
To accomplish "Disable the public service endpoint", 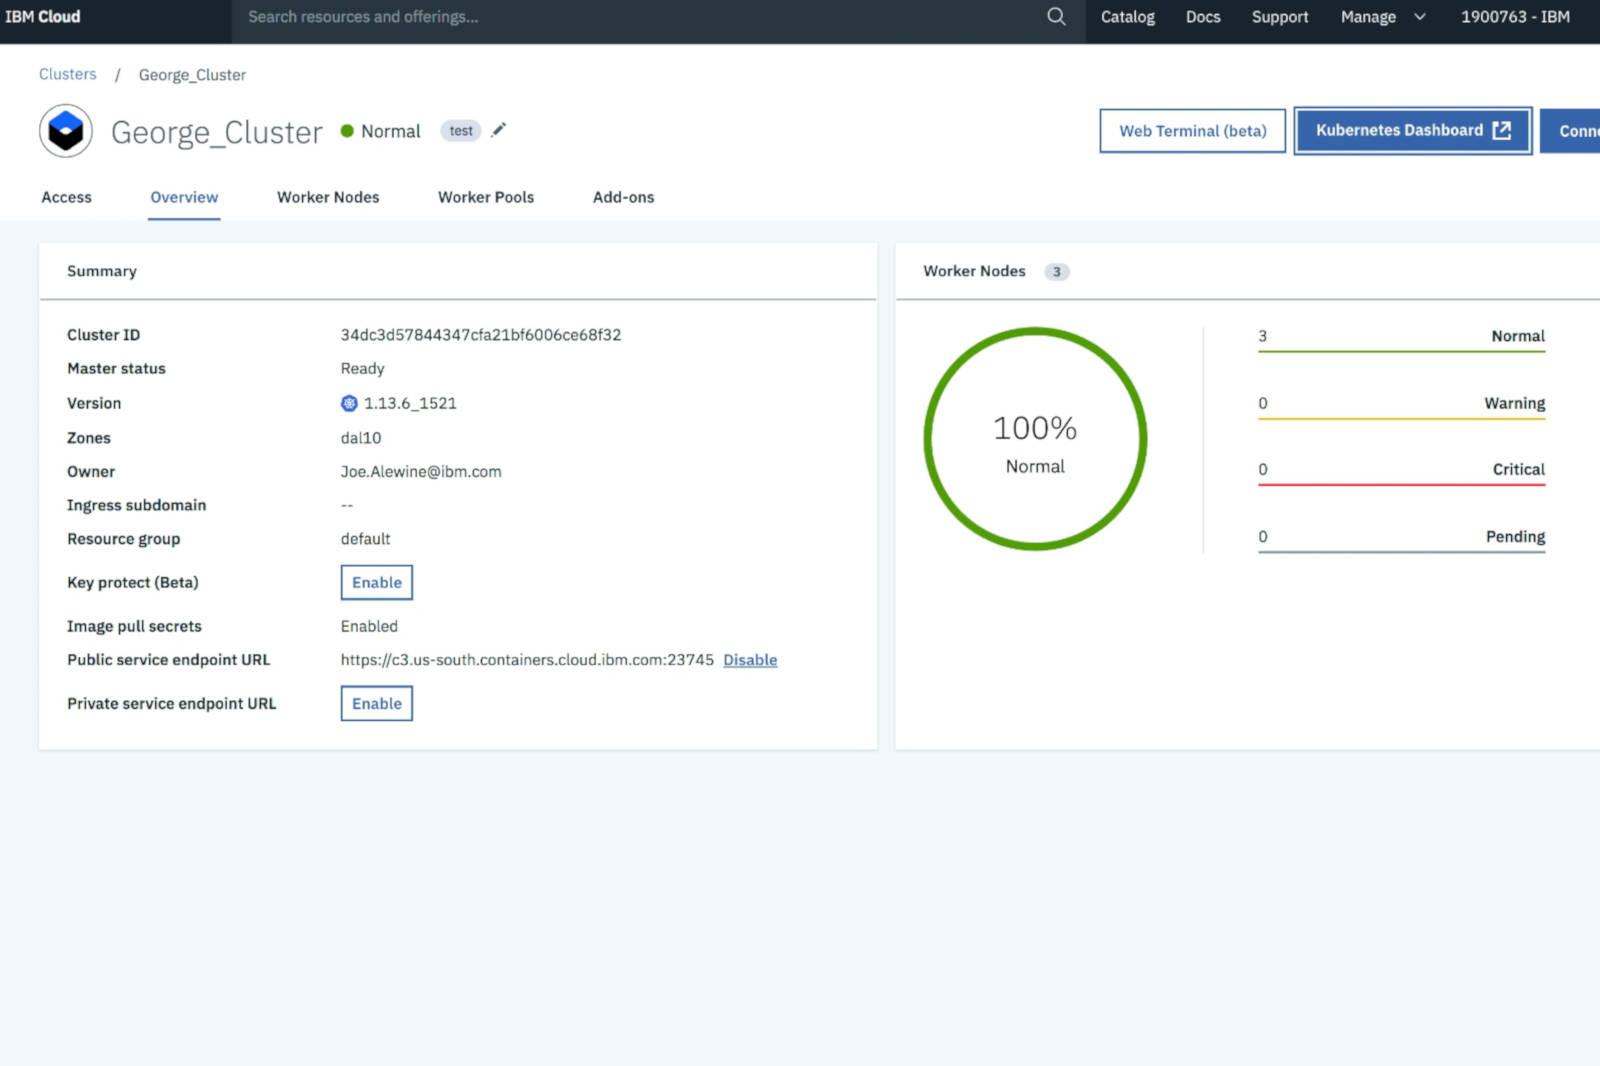I will point(750,660).
